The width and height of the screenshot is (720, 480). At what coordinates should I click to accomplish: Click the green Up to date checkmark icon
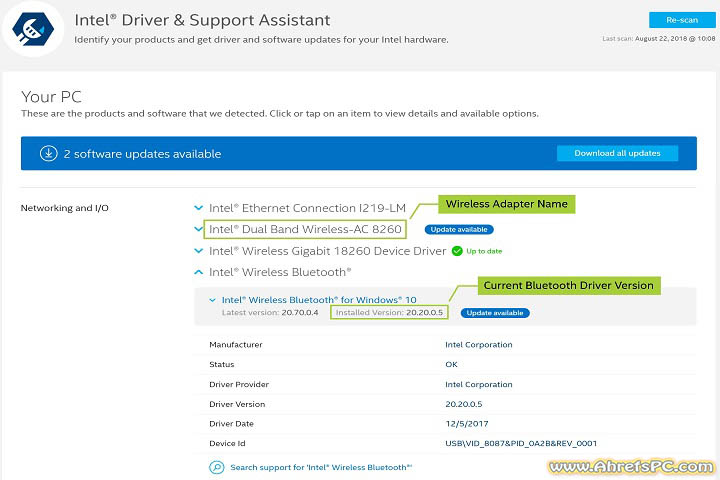[457, 251]
